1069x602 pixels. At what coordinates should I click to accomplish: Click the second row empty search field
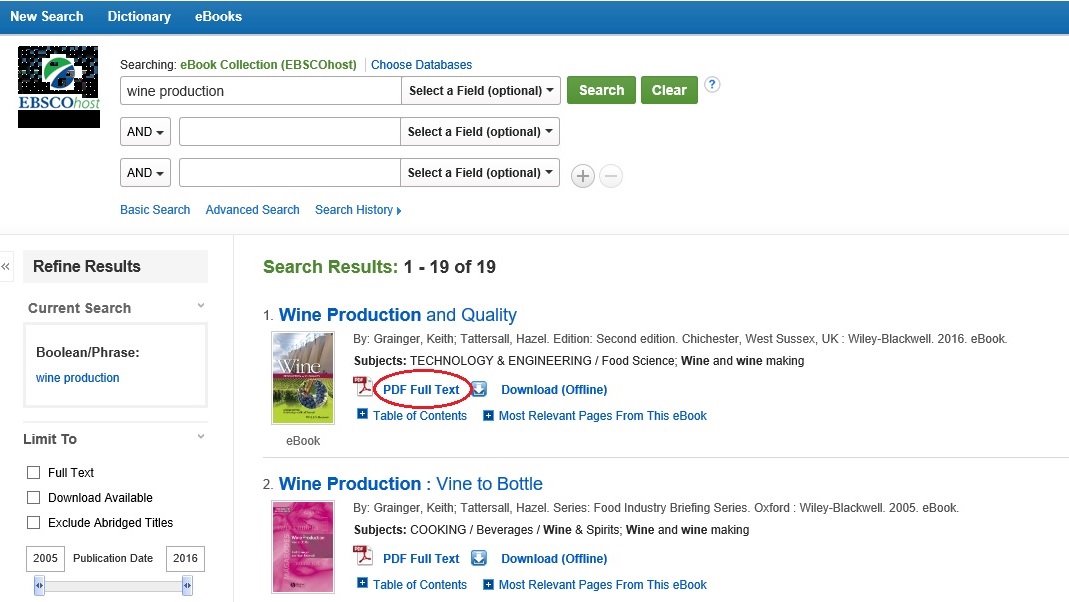coord(290,132)
